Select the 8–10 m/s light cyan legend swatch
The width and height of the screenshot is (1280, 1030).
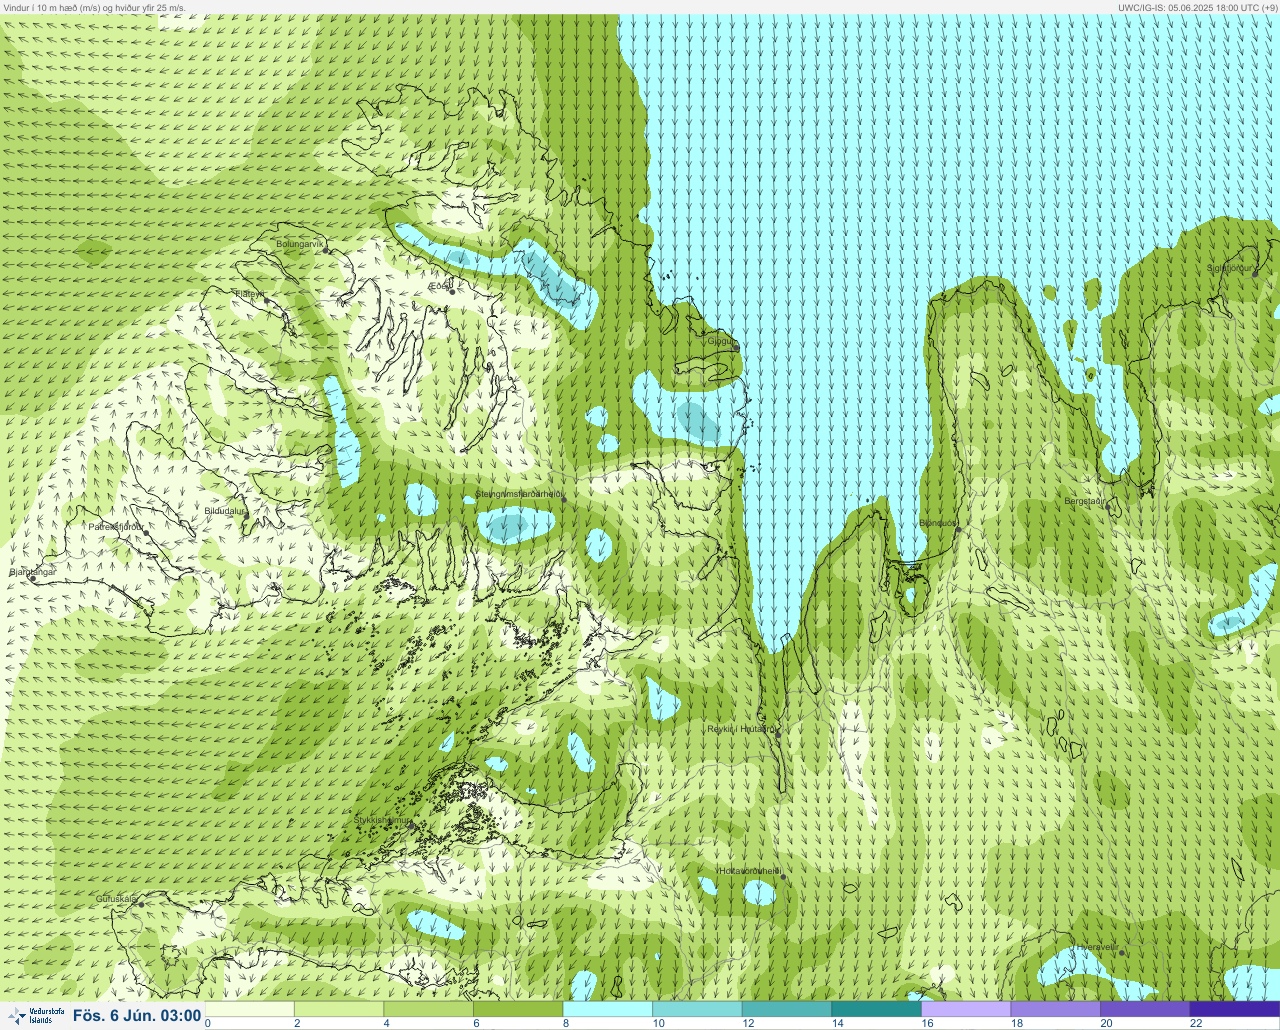pos(608,1009)
